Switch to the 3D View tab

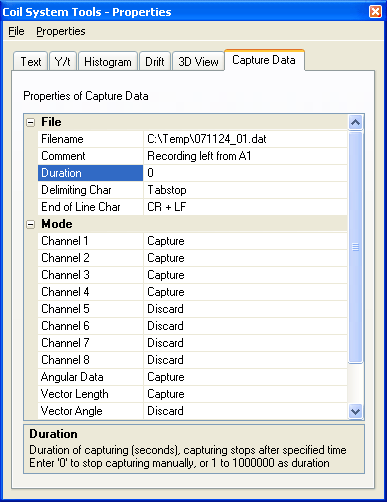tap(198, 62)
